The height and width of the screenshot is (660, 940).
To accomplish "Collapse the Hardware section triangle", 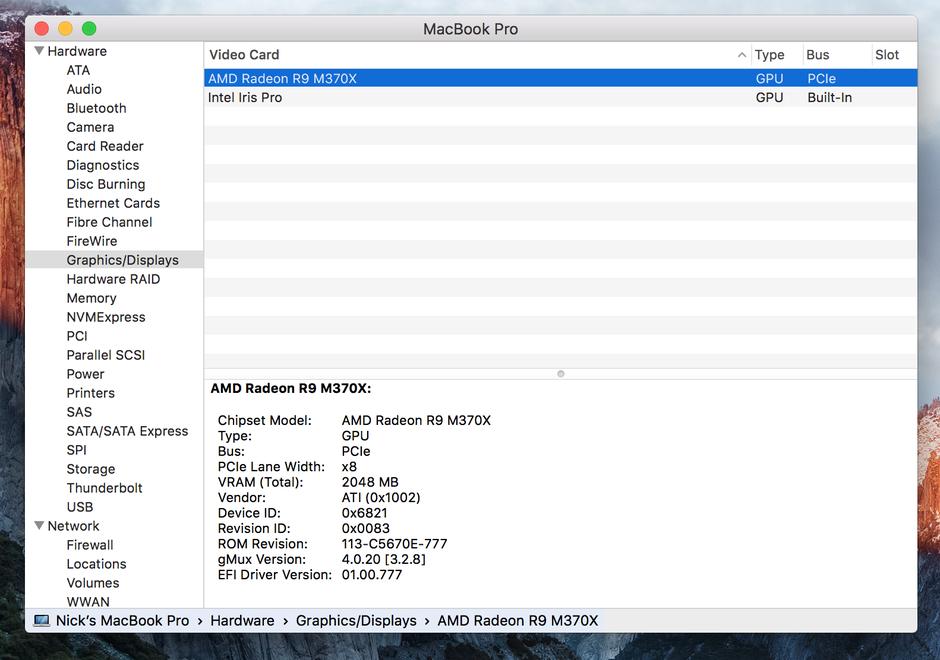I will [x=40, y=51].
